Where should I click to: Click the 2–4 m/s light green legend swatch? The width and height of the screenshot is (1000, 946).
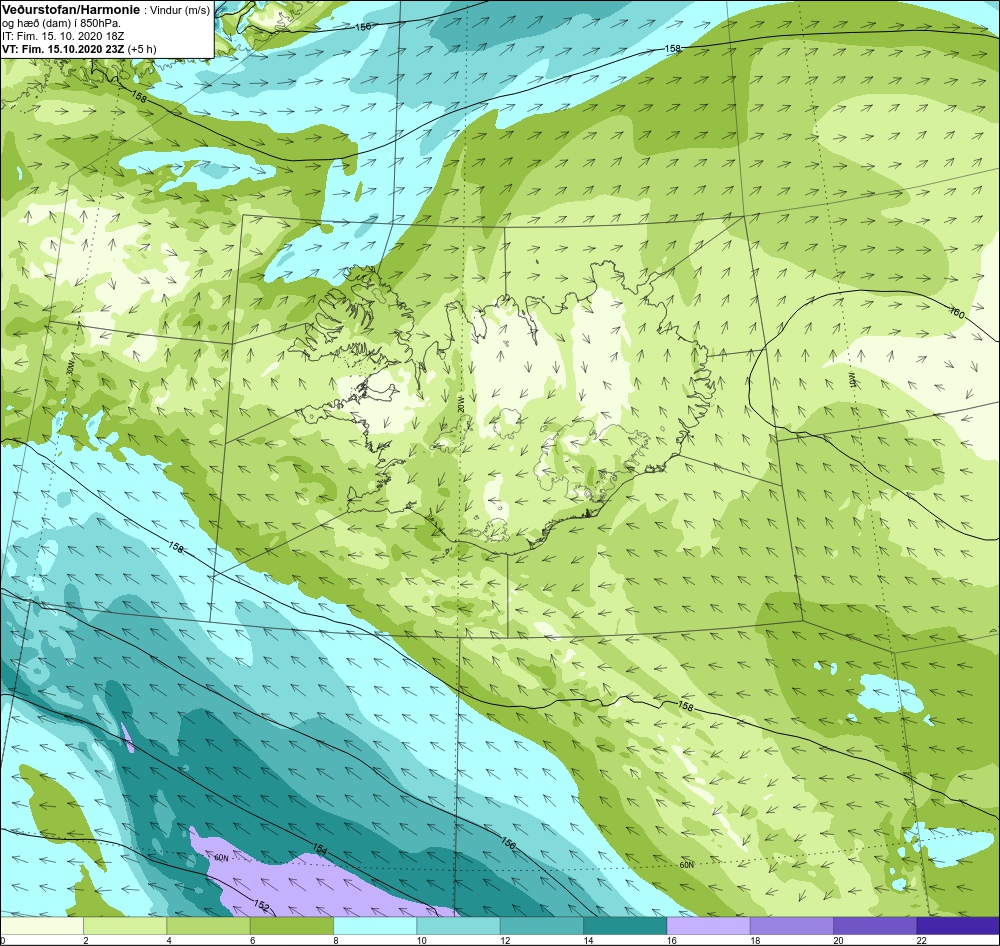[x=125, y=926]
